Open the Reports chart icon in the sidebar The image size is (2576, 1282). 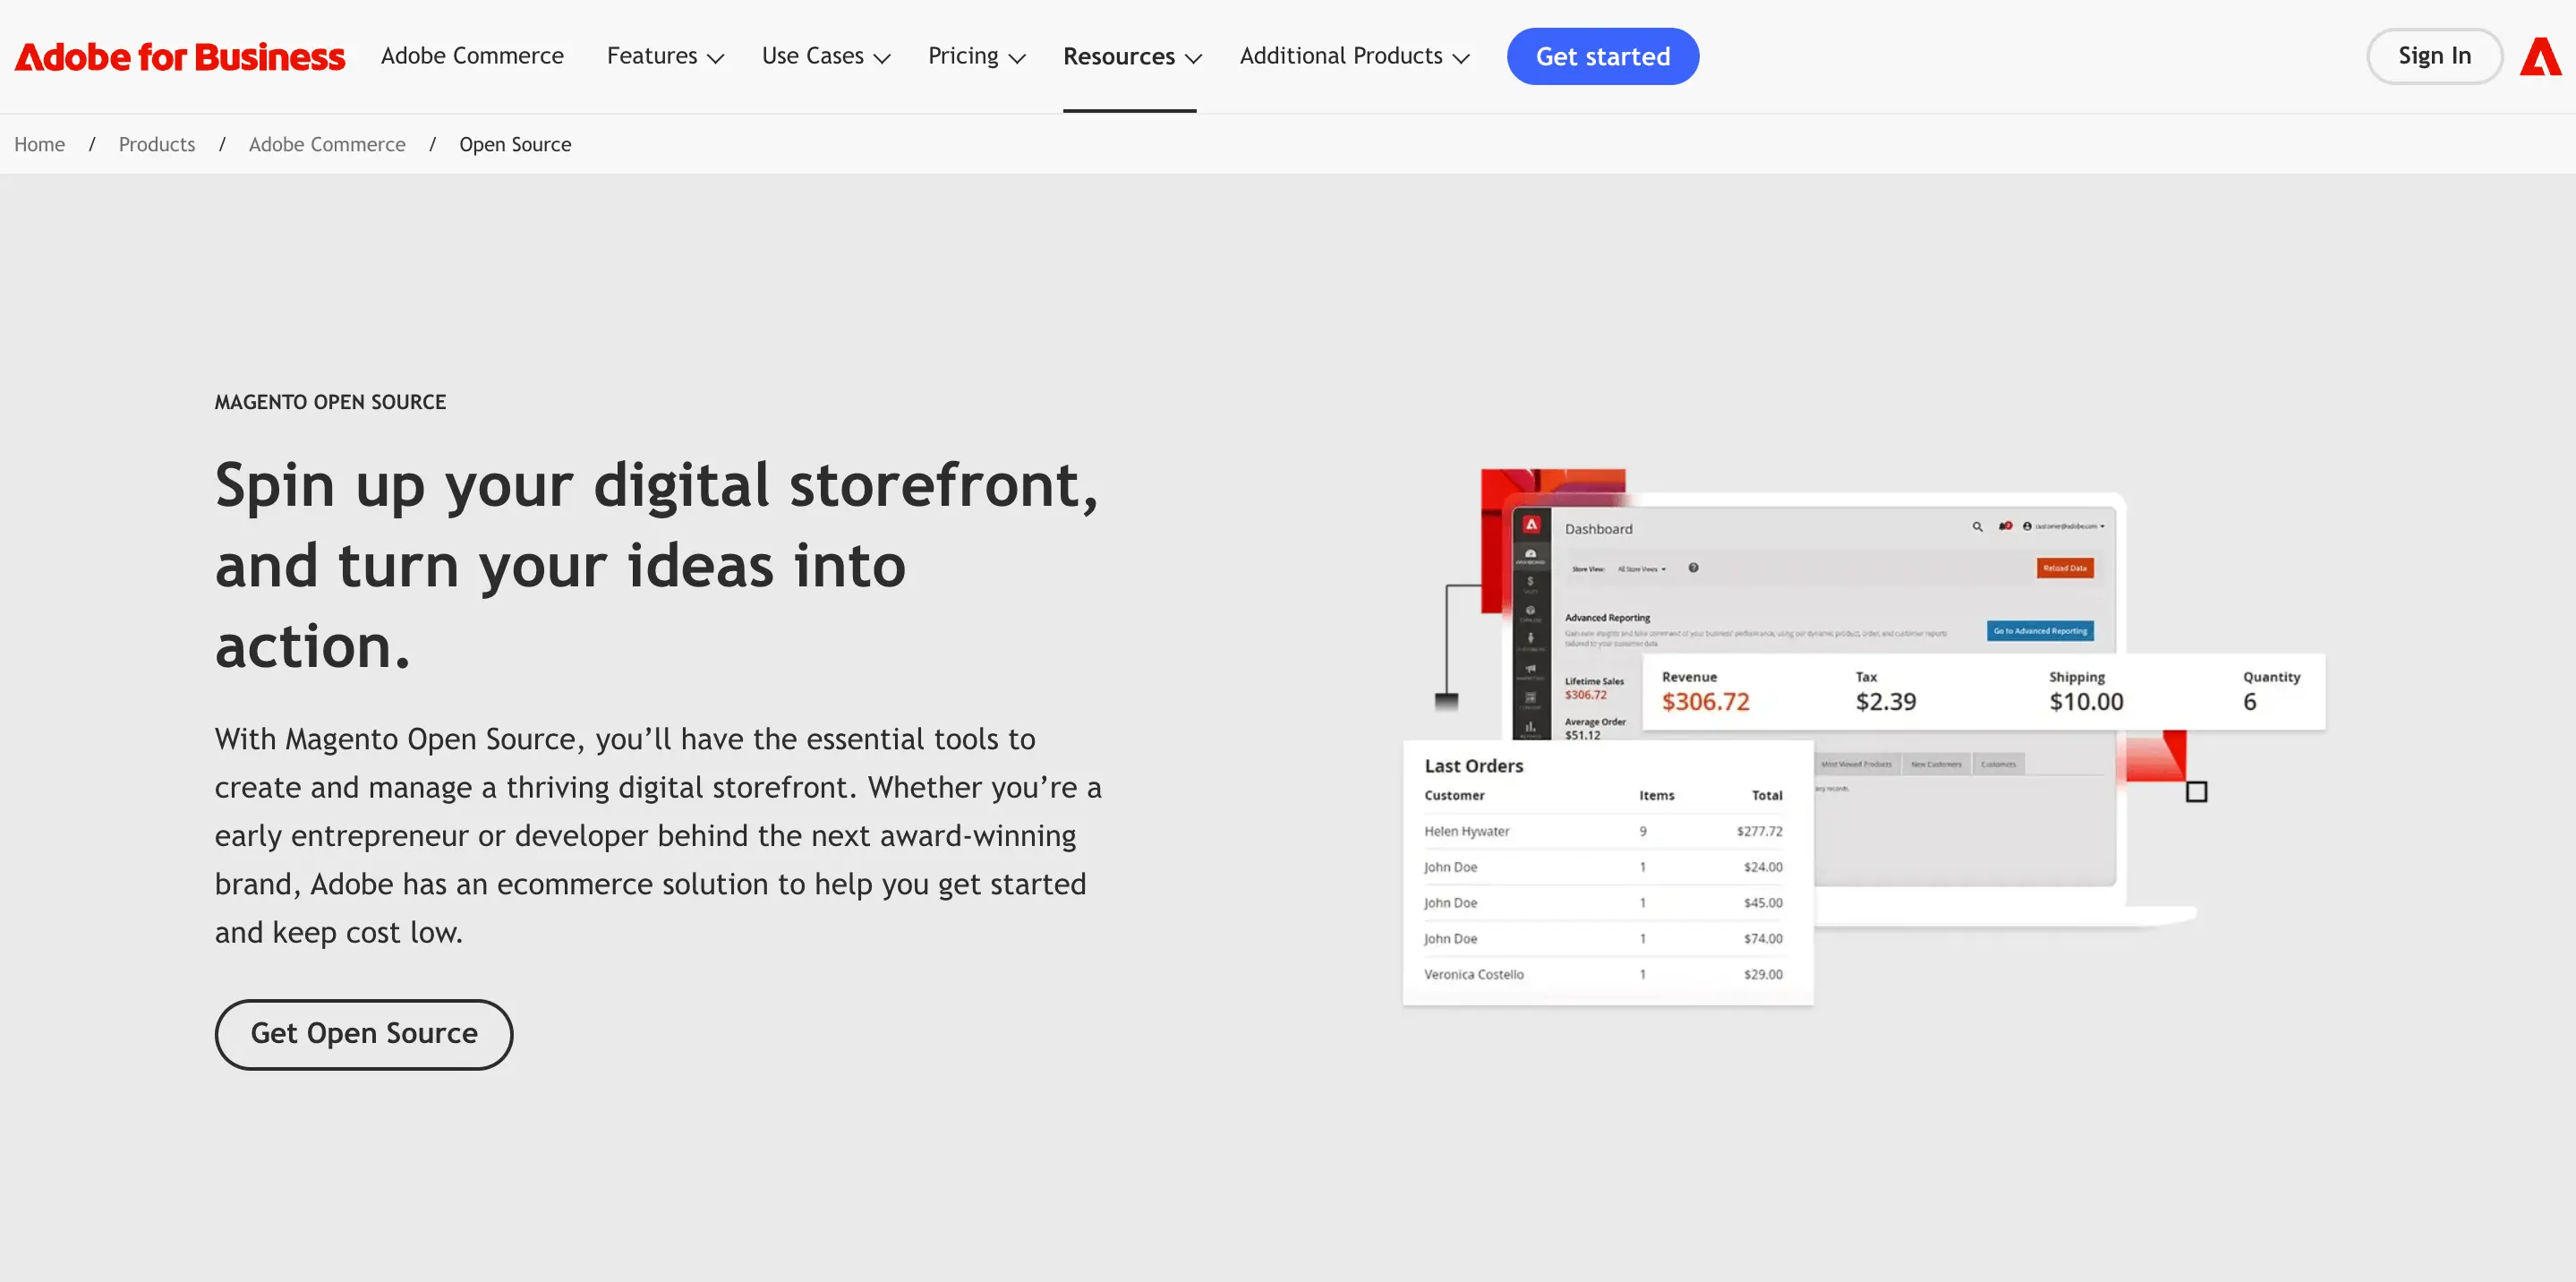tap(1531, 726)
